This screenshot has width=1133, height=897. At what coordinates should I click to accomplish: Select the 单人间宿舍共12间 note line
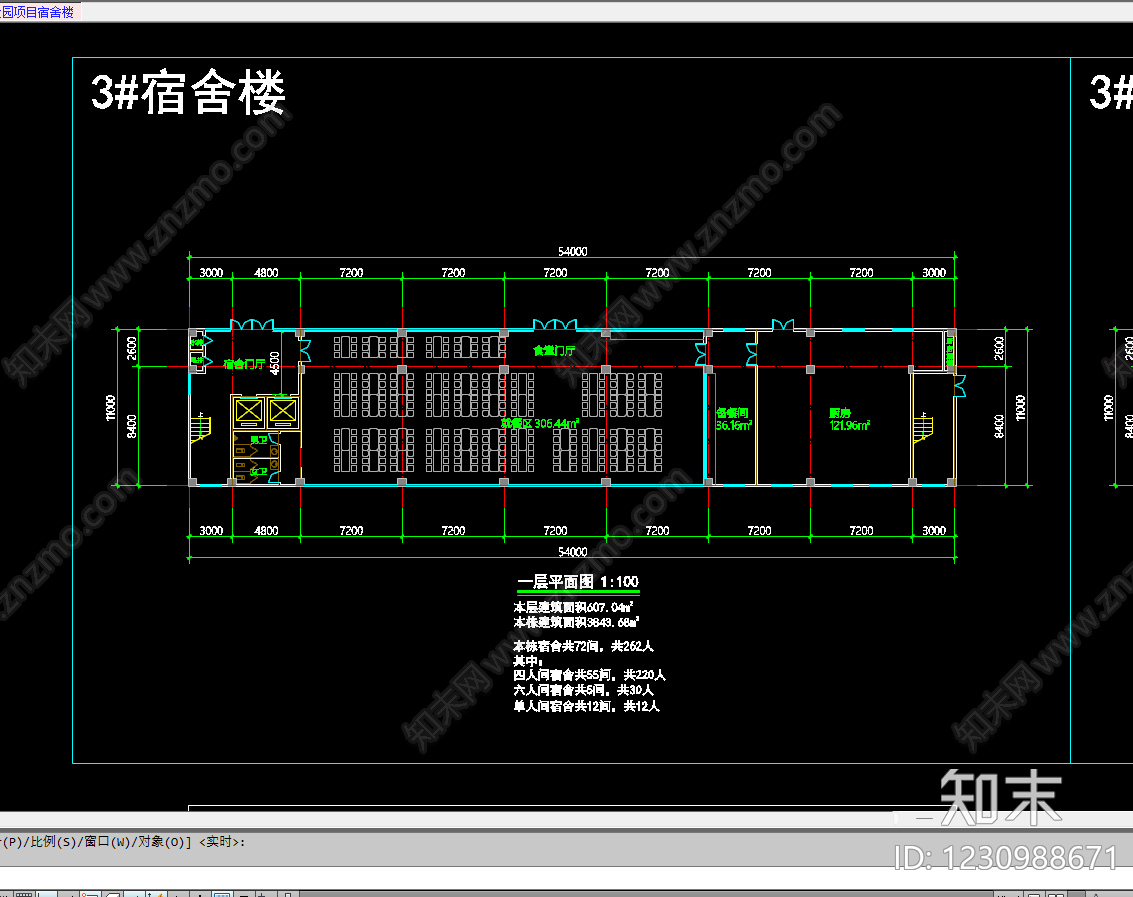click(x=586, y=706)
